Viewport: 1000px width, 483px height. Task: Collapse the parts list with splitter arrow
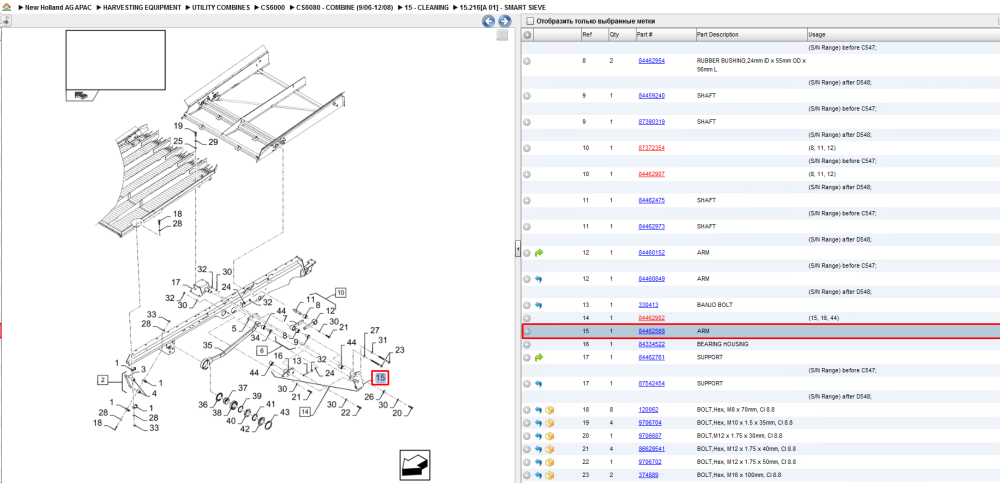point(518,250)
